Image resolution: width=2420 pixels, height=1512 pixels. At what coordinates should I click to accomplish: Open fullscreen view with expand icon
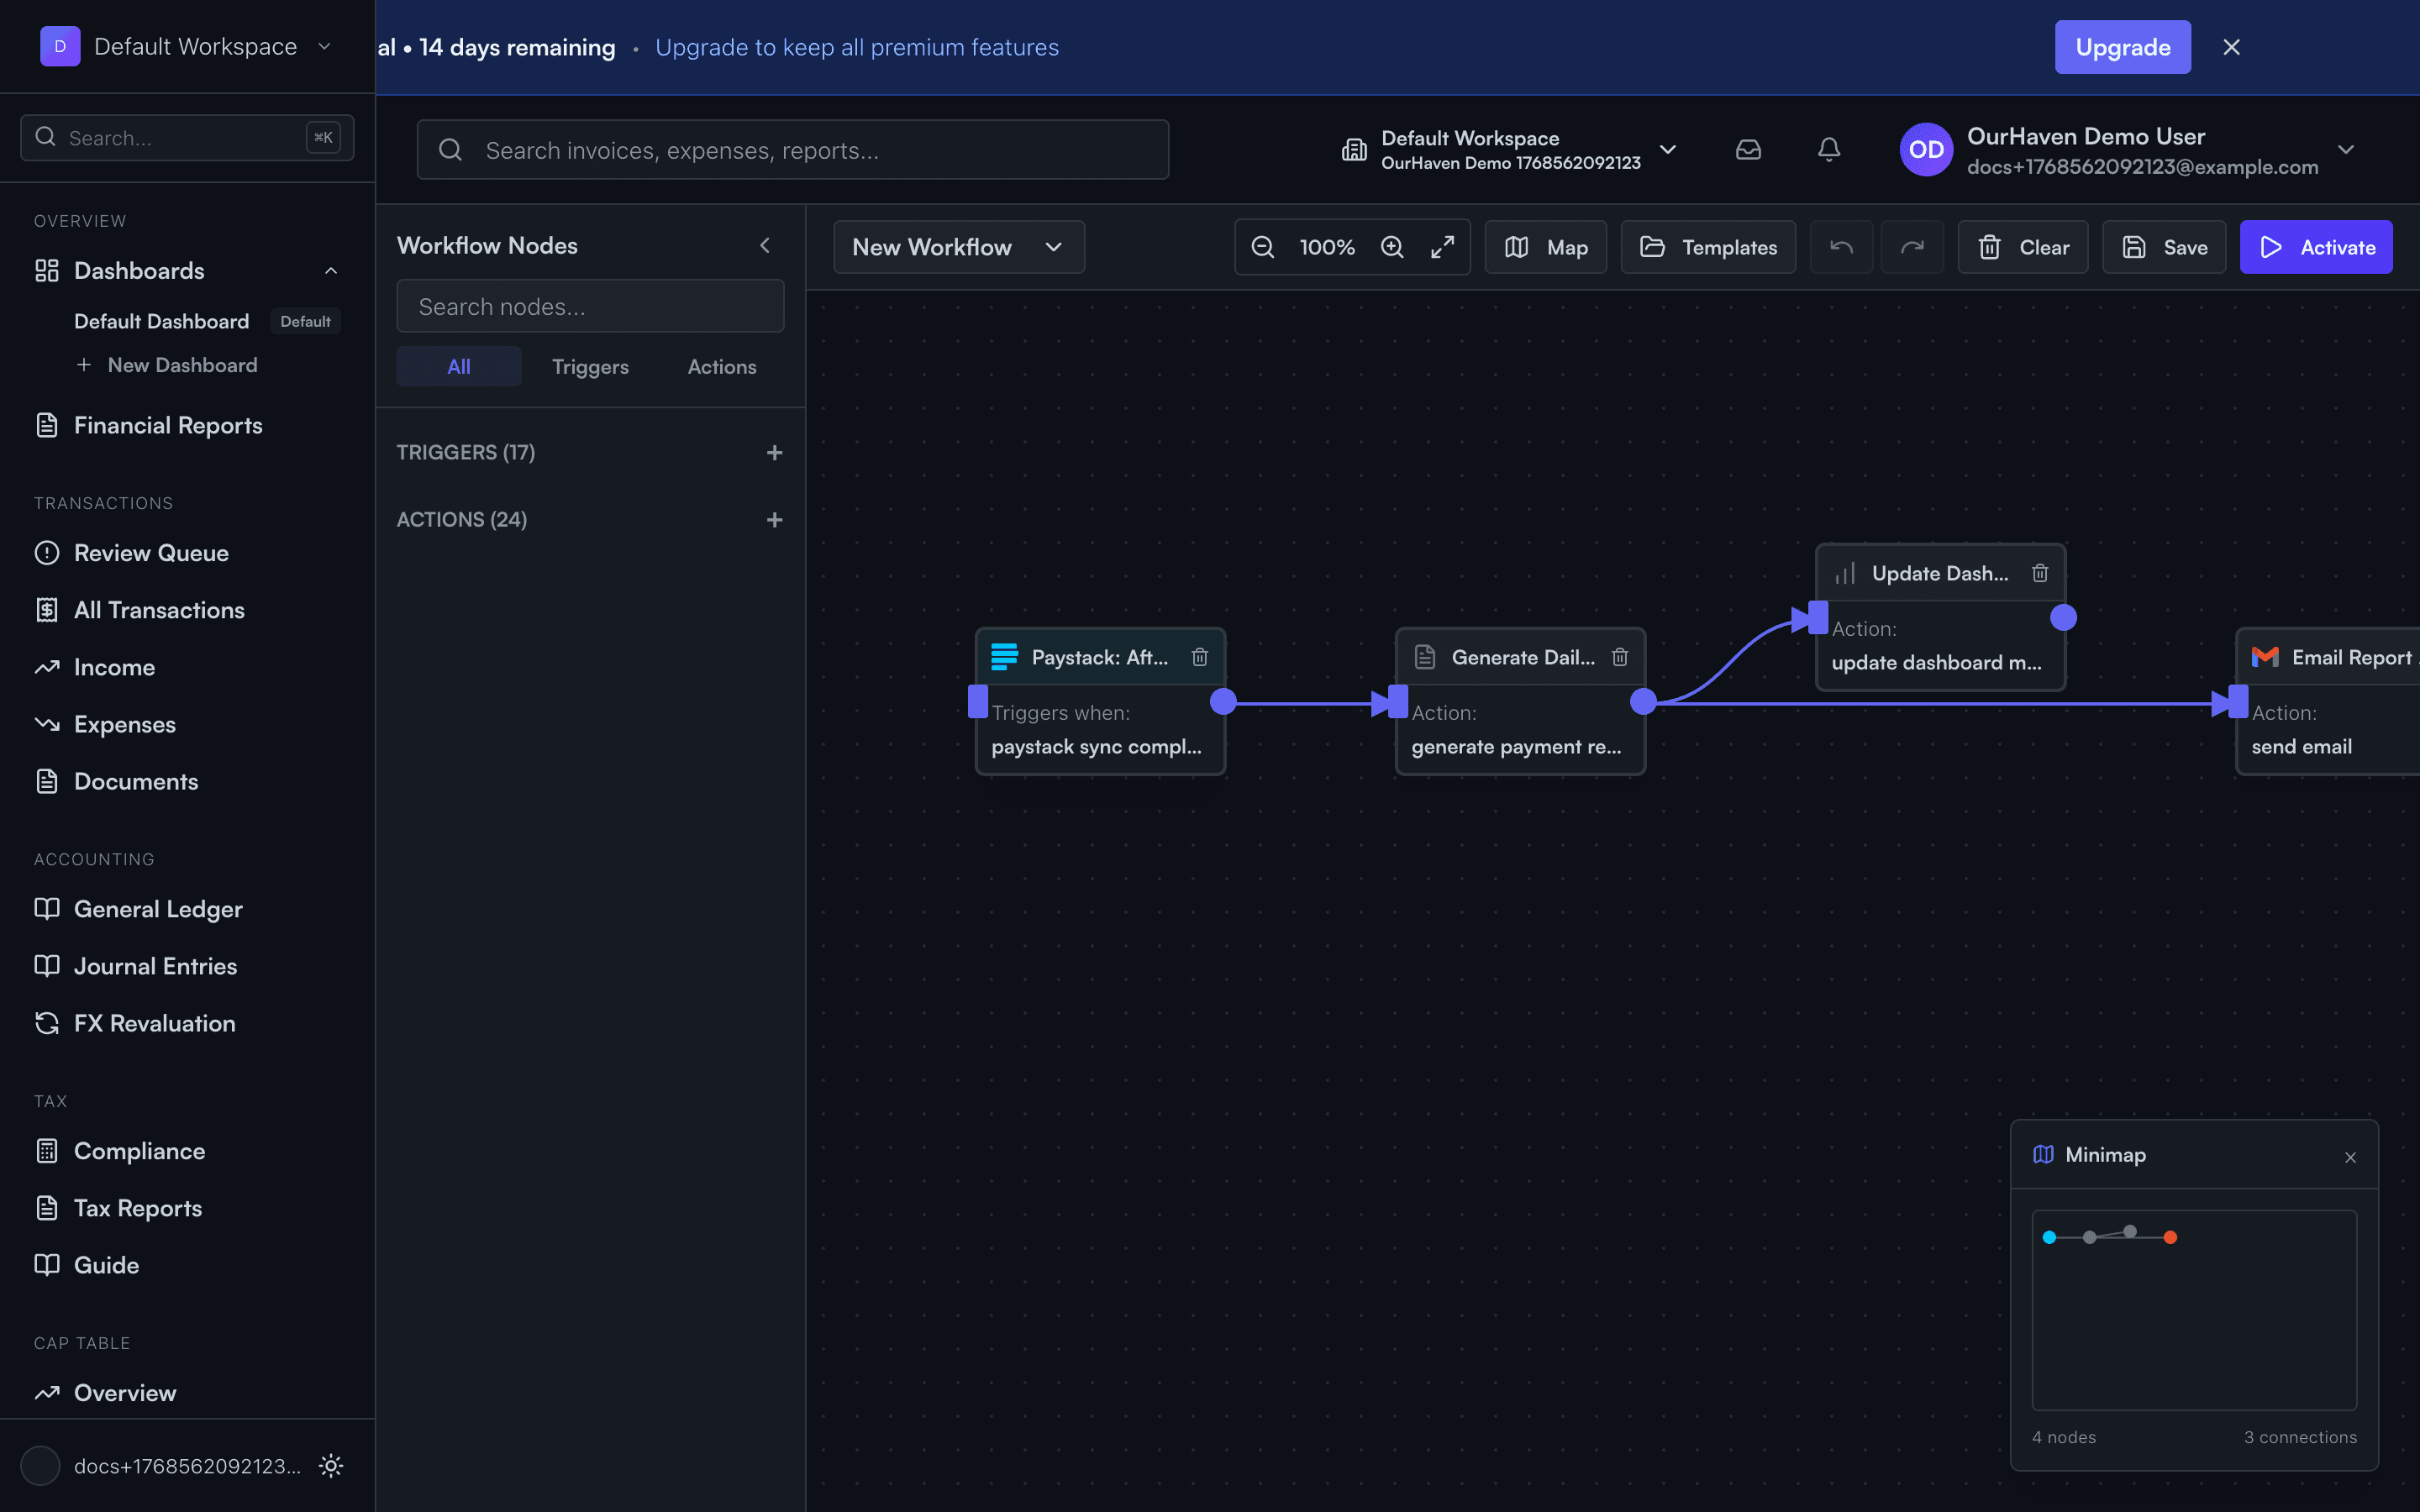click(1443, 247)
